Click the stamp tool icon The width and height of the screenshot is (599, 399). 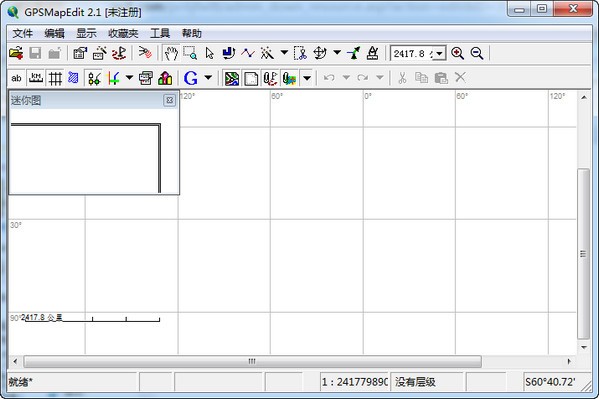click(372, 53)
